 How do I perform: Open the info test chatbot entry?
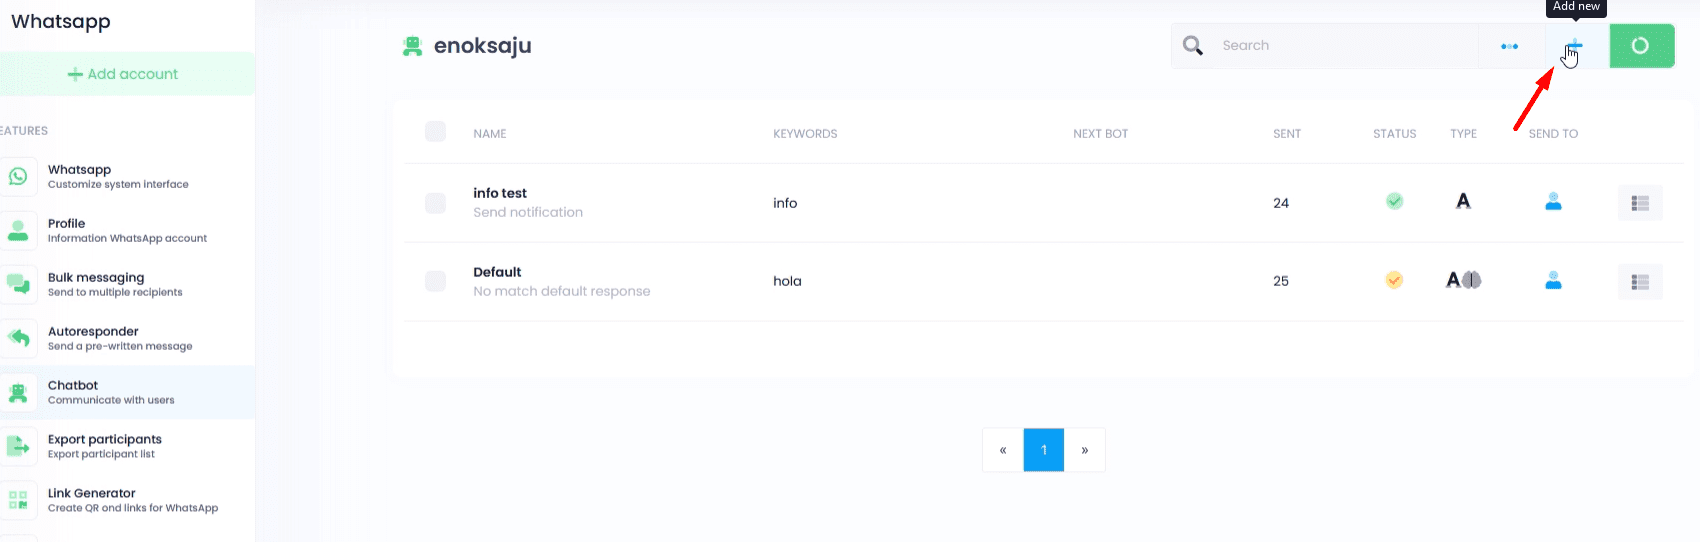500,193
